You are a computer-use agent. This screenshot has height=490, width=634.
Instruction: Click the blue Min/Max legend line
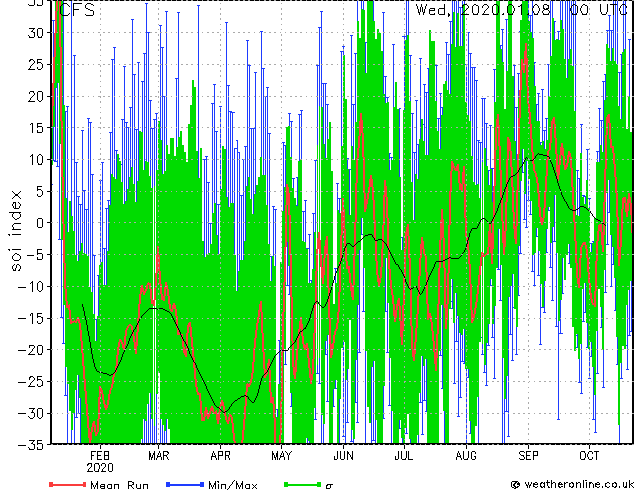[x=185, y=484]
